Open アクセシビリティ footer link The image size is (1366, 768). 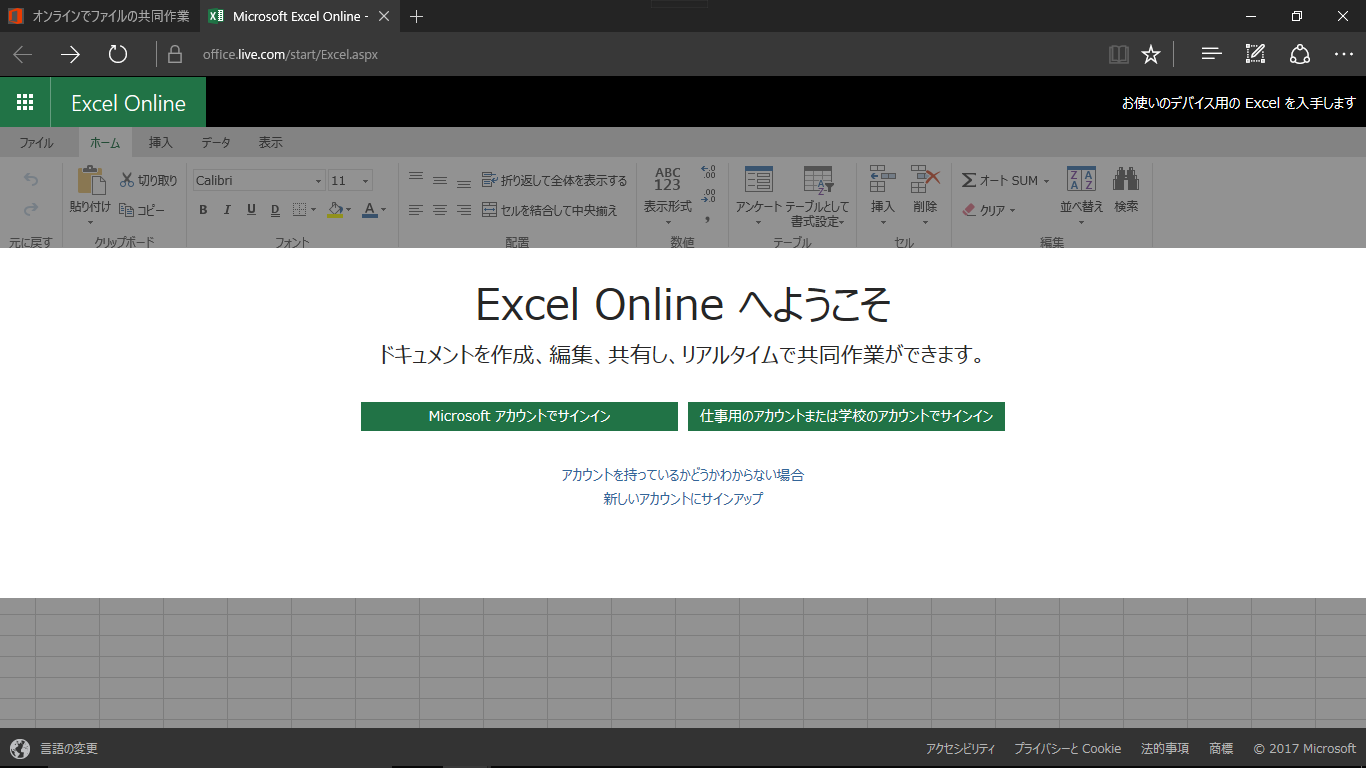point(960,748)
